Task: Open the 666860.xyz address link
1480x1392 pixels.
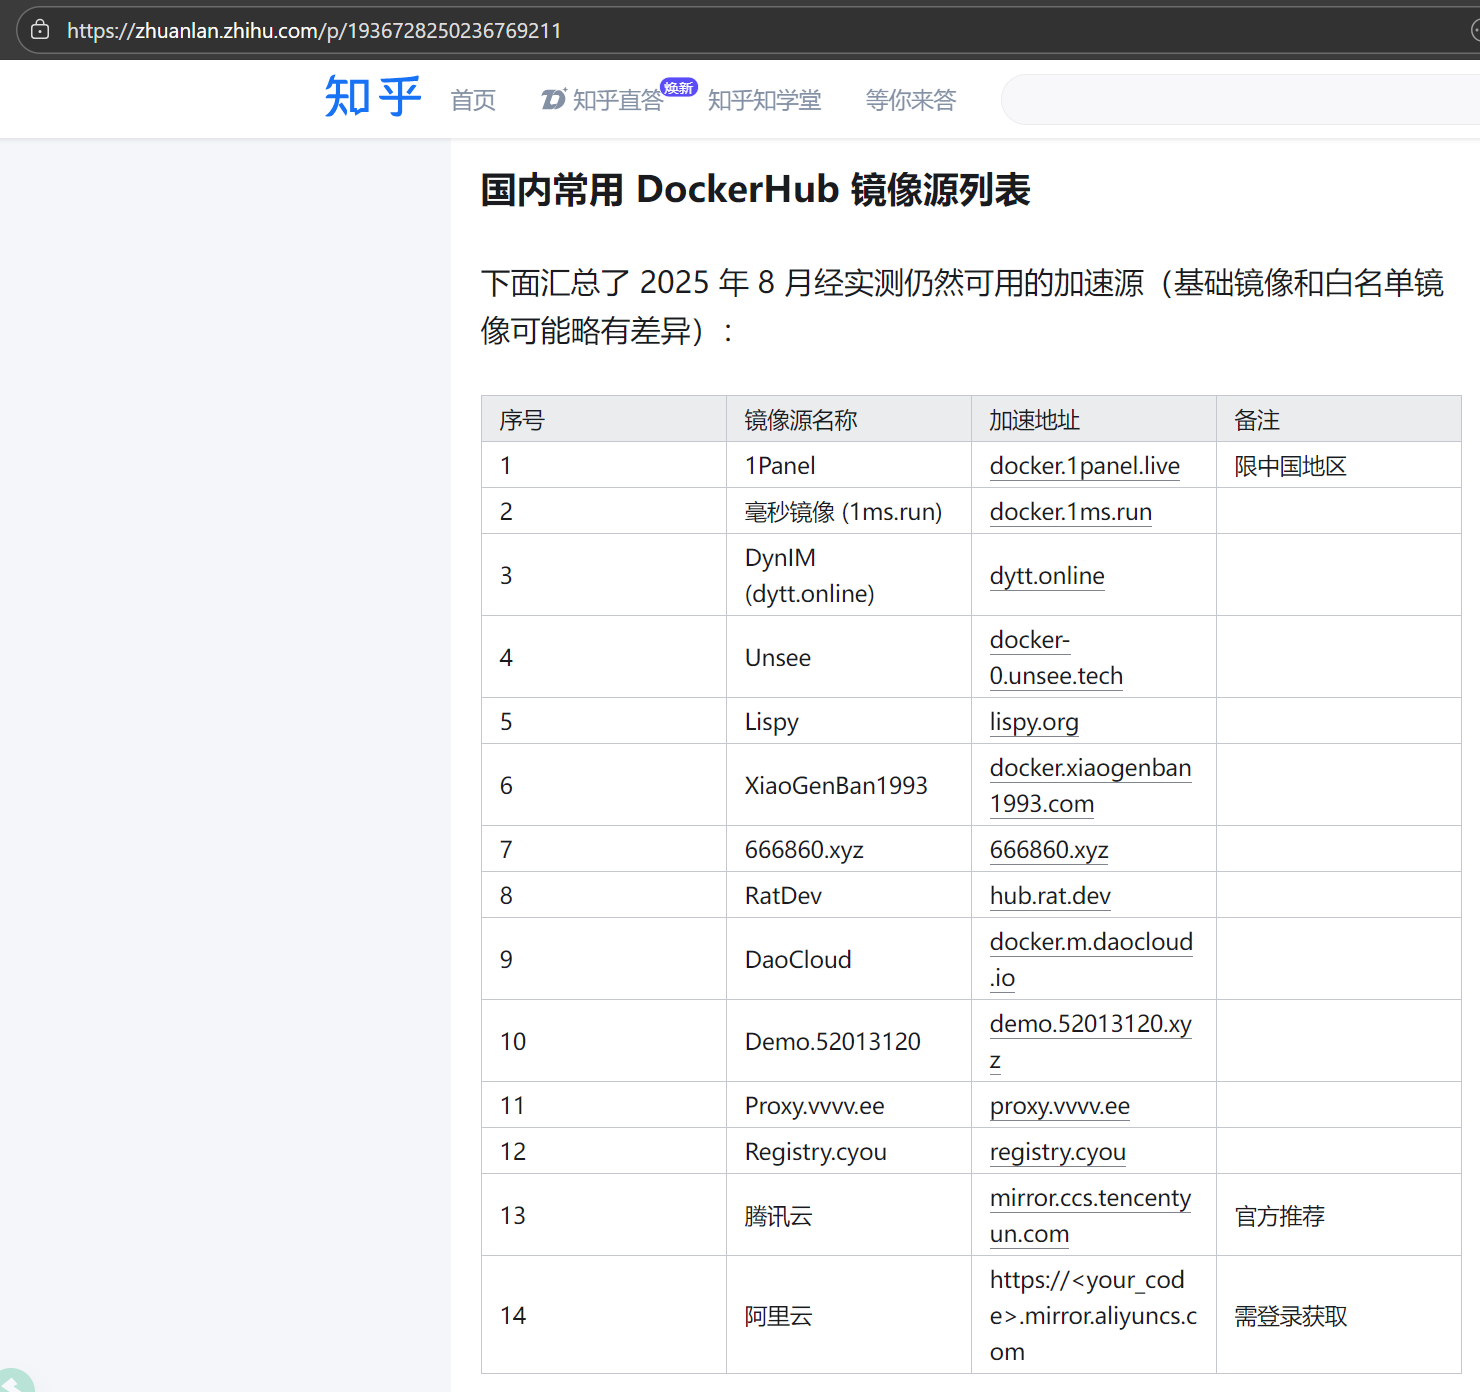Action: pos(1049,850)
